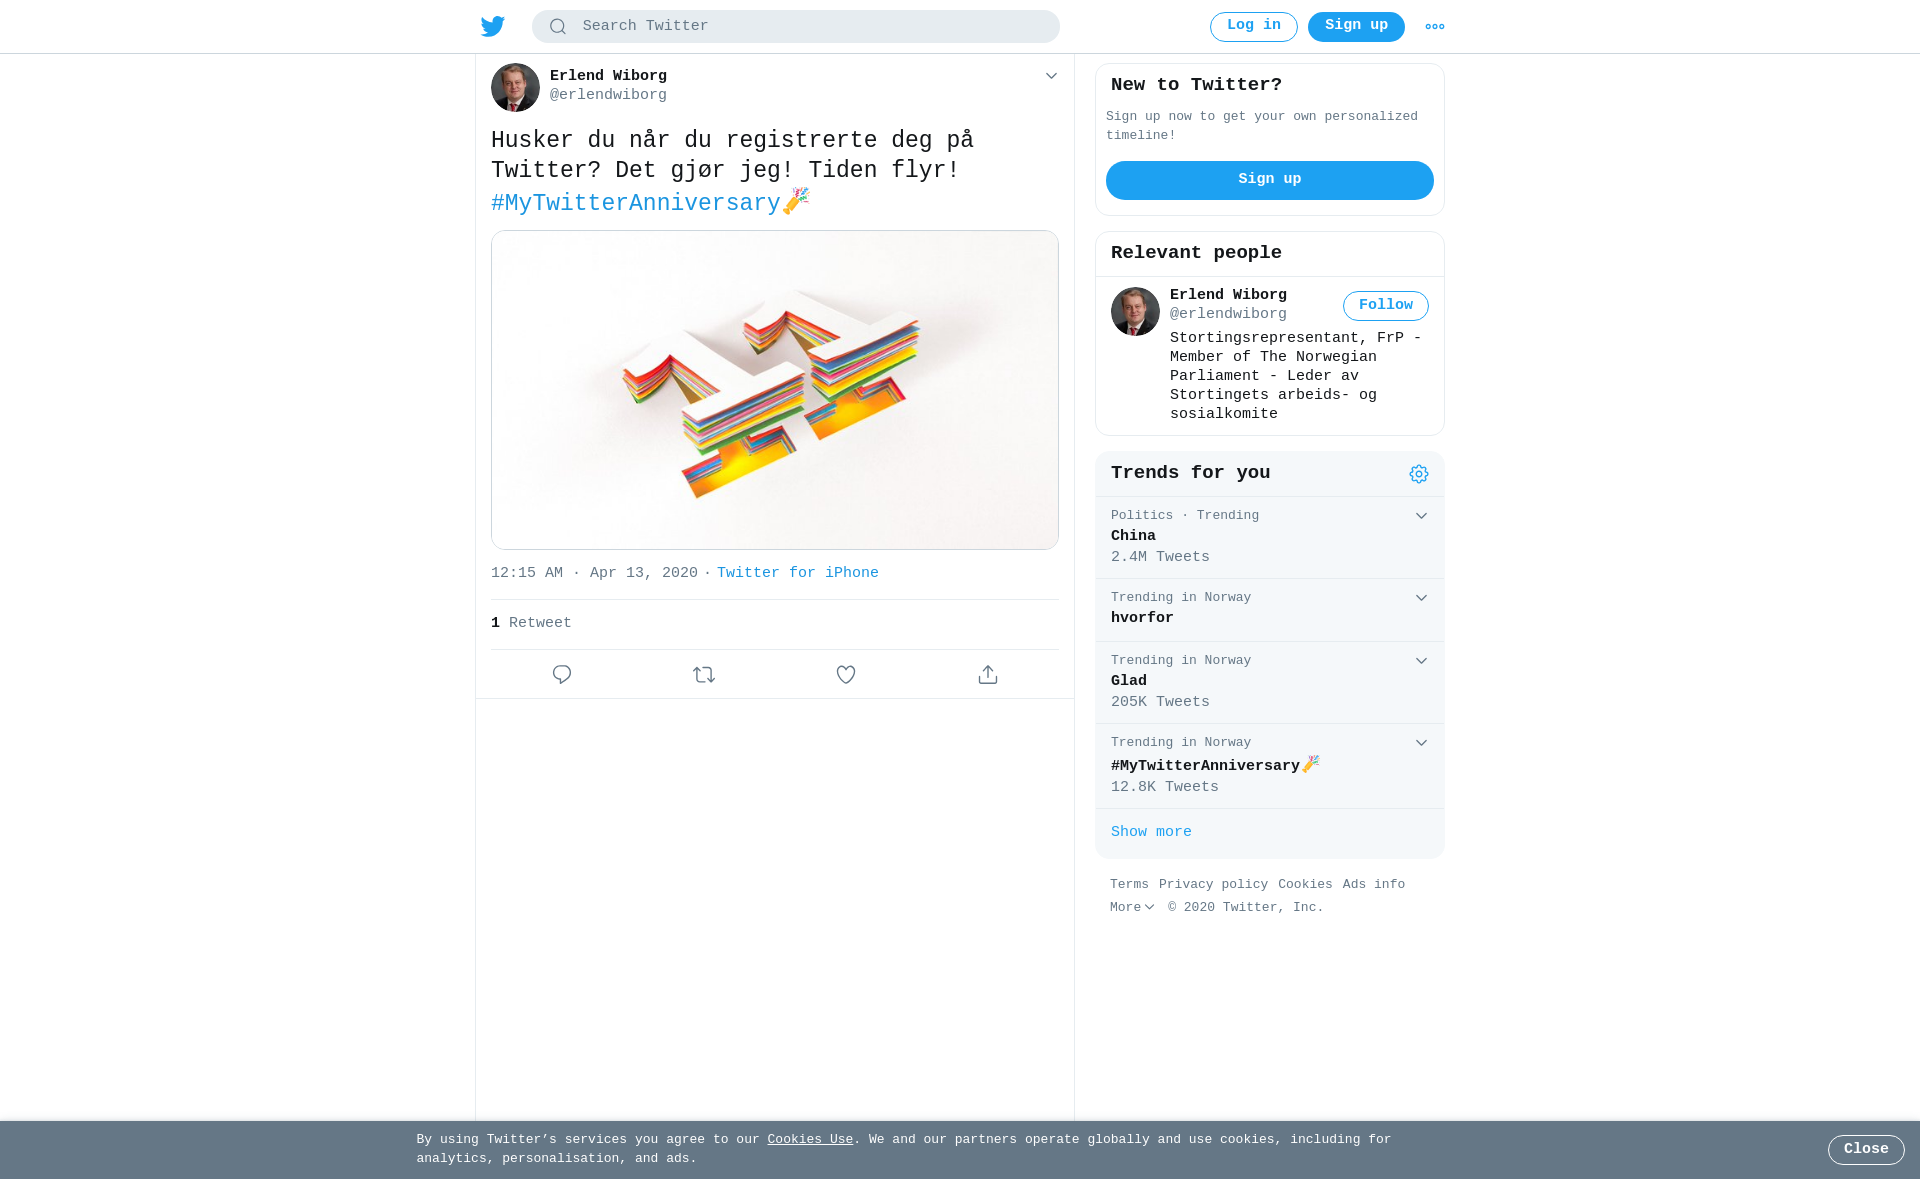Expand options for the Glad trend
The height and width of the screenshot is (1179, 1920).
(1421, 661)
